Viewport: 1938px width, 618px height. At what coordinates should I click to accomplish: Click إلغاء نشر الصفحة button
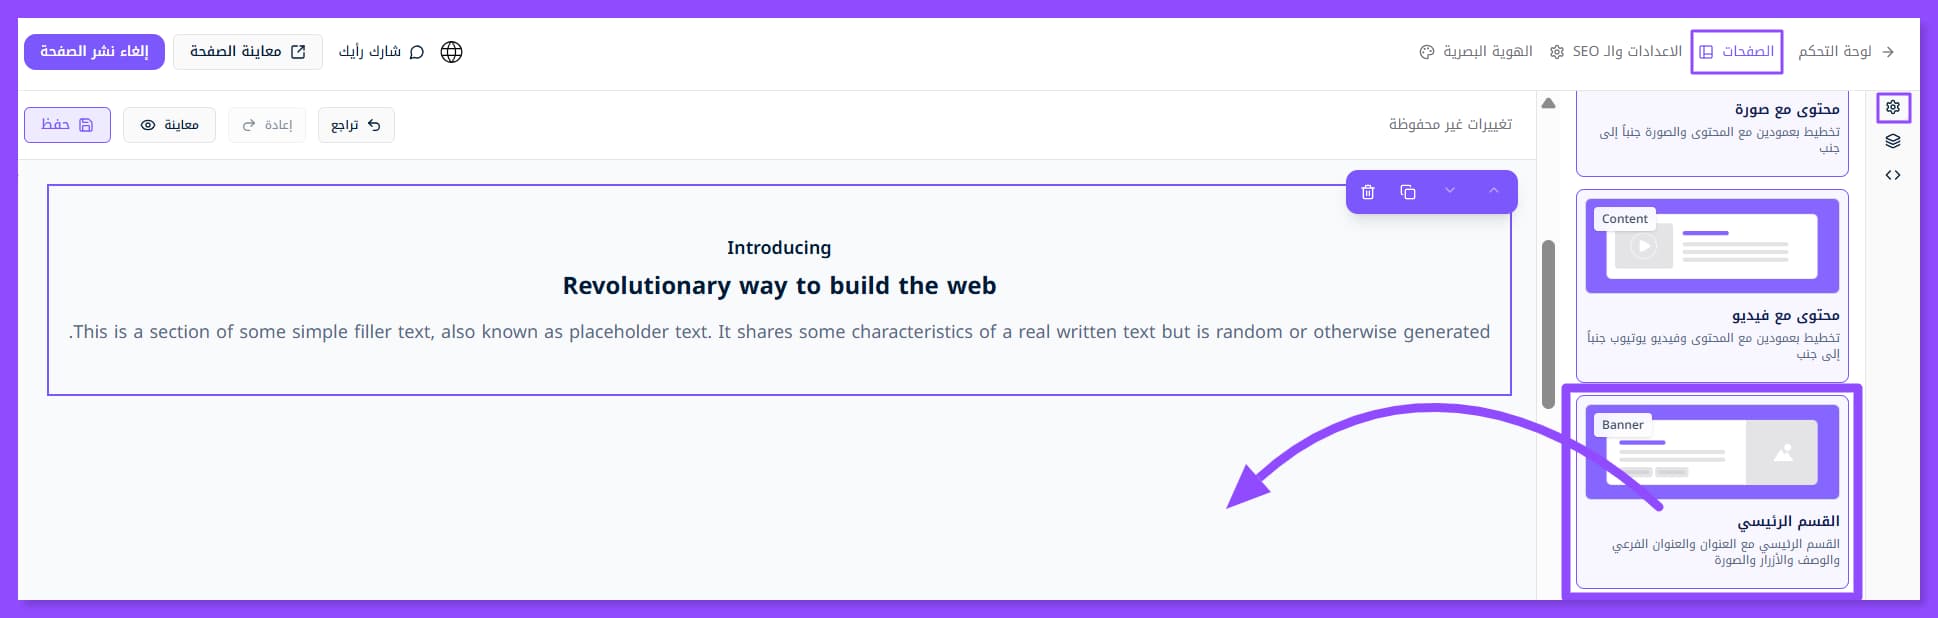point(94,52)
